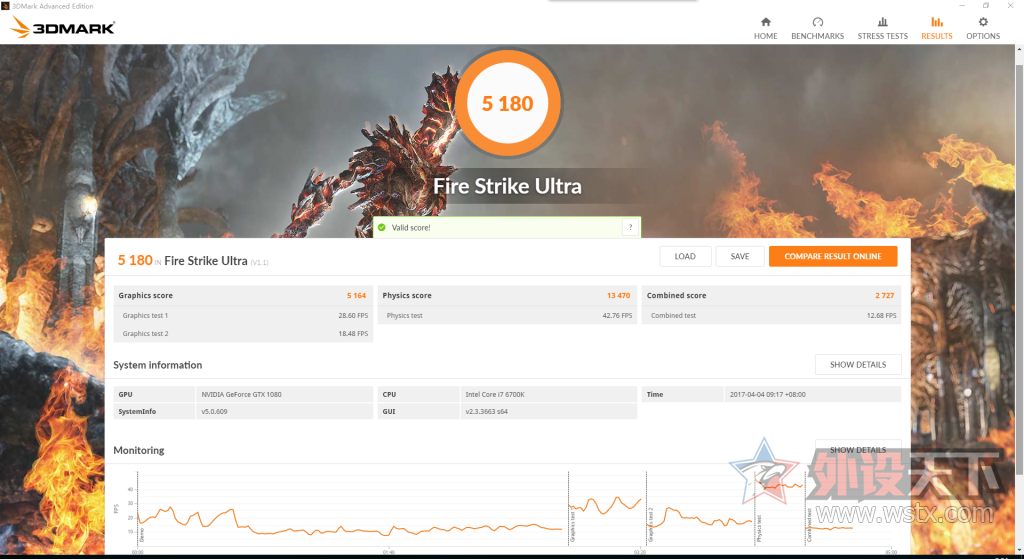
Task: Select the Physics score 13 470 value
Action: click(x=618, y=296)
